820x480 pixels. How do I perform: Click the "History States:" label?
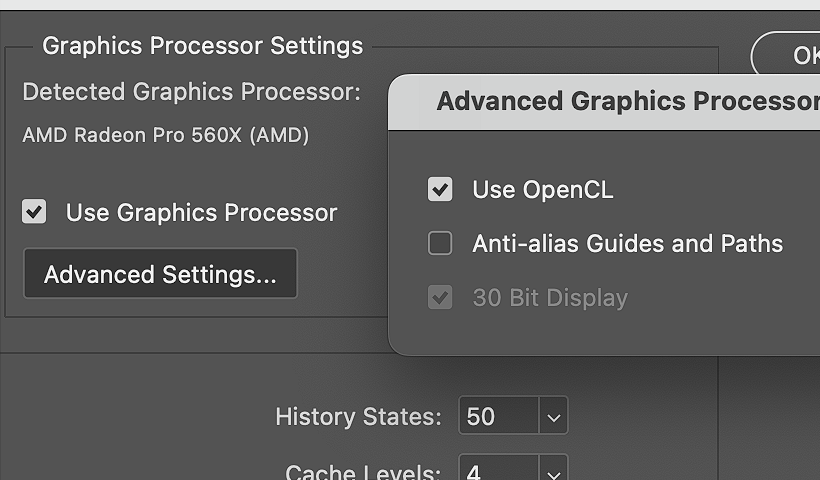pyautogui.click(x=357, y=417)
